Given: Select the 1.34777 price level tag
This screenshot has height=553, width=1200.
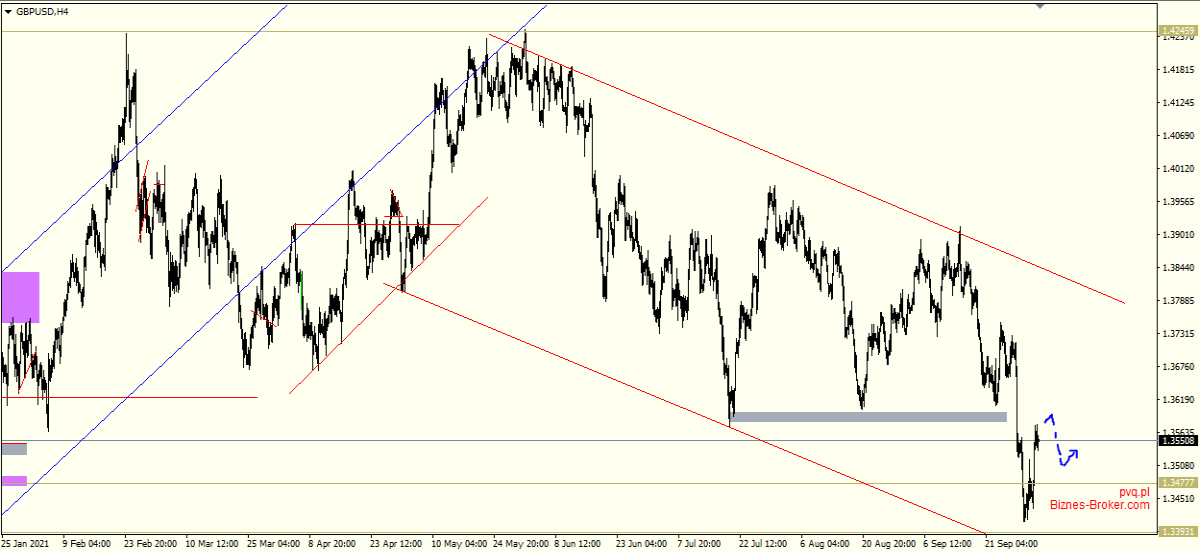Looking at the screenshot, I should coord(1178,483).
